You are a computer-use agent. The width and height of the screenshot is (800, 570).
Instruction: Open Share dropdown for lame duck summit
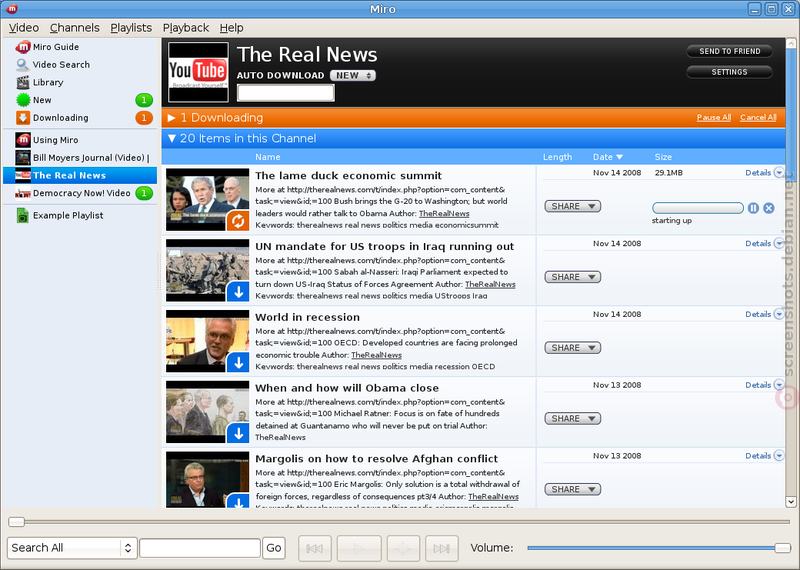coord(572,206)
